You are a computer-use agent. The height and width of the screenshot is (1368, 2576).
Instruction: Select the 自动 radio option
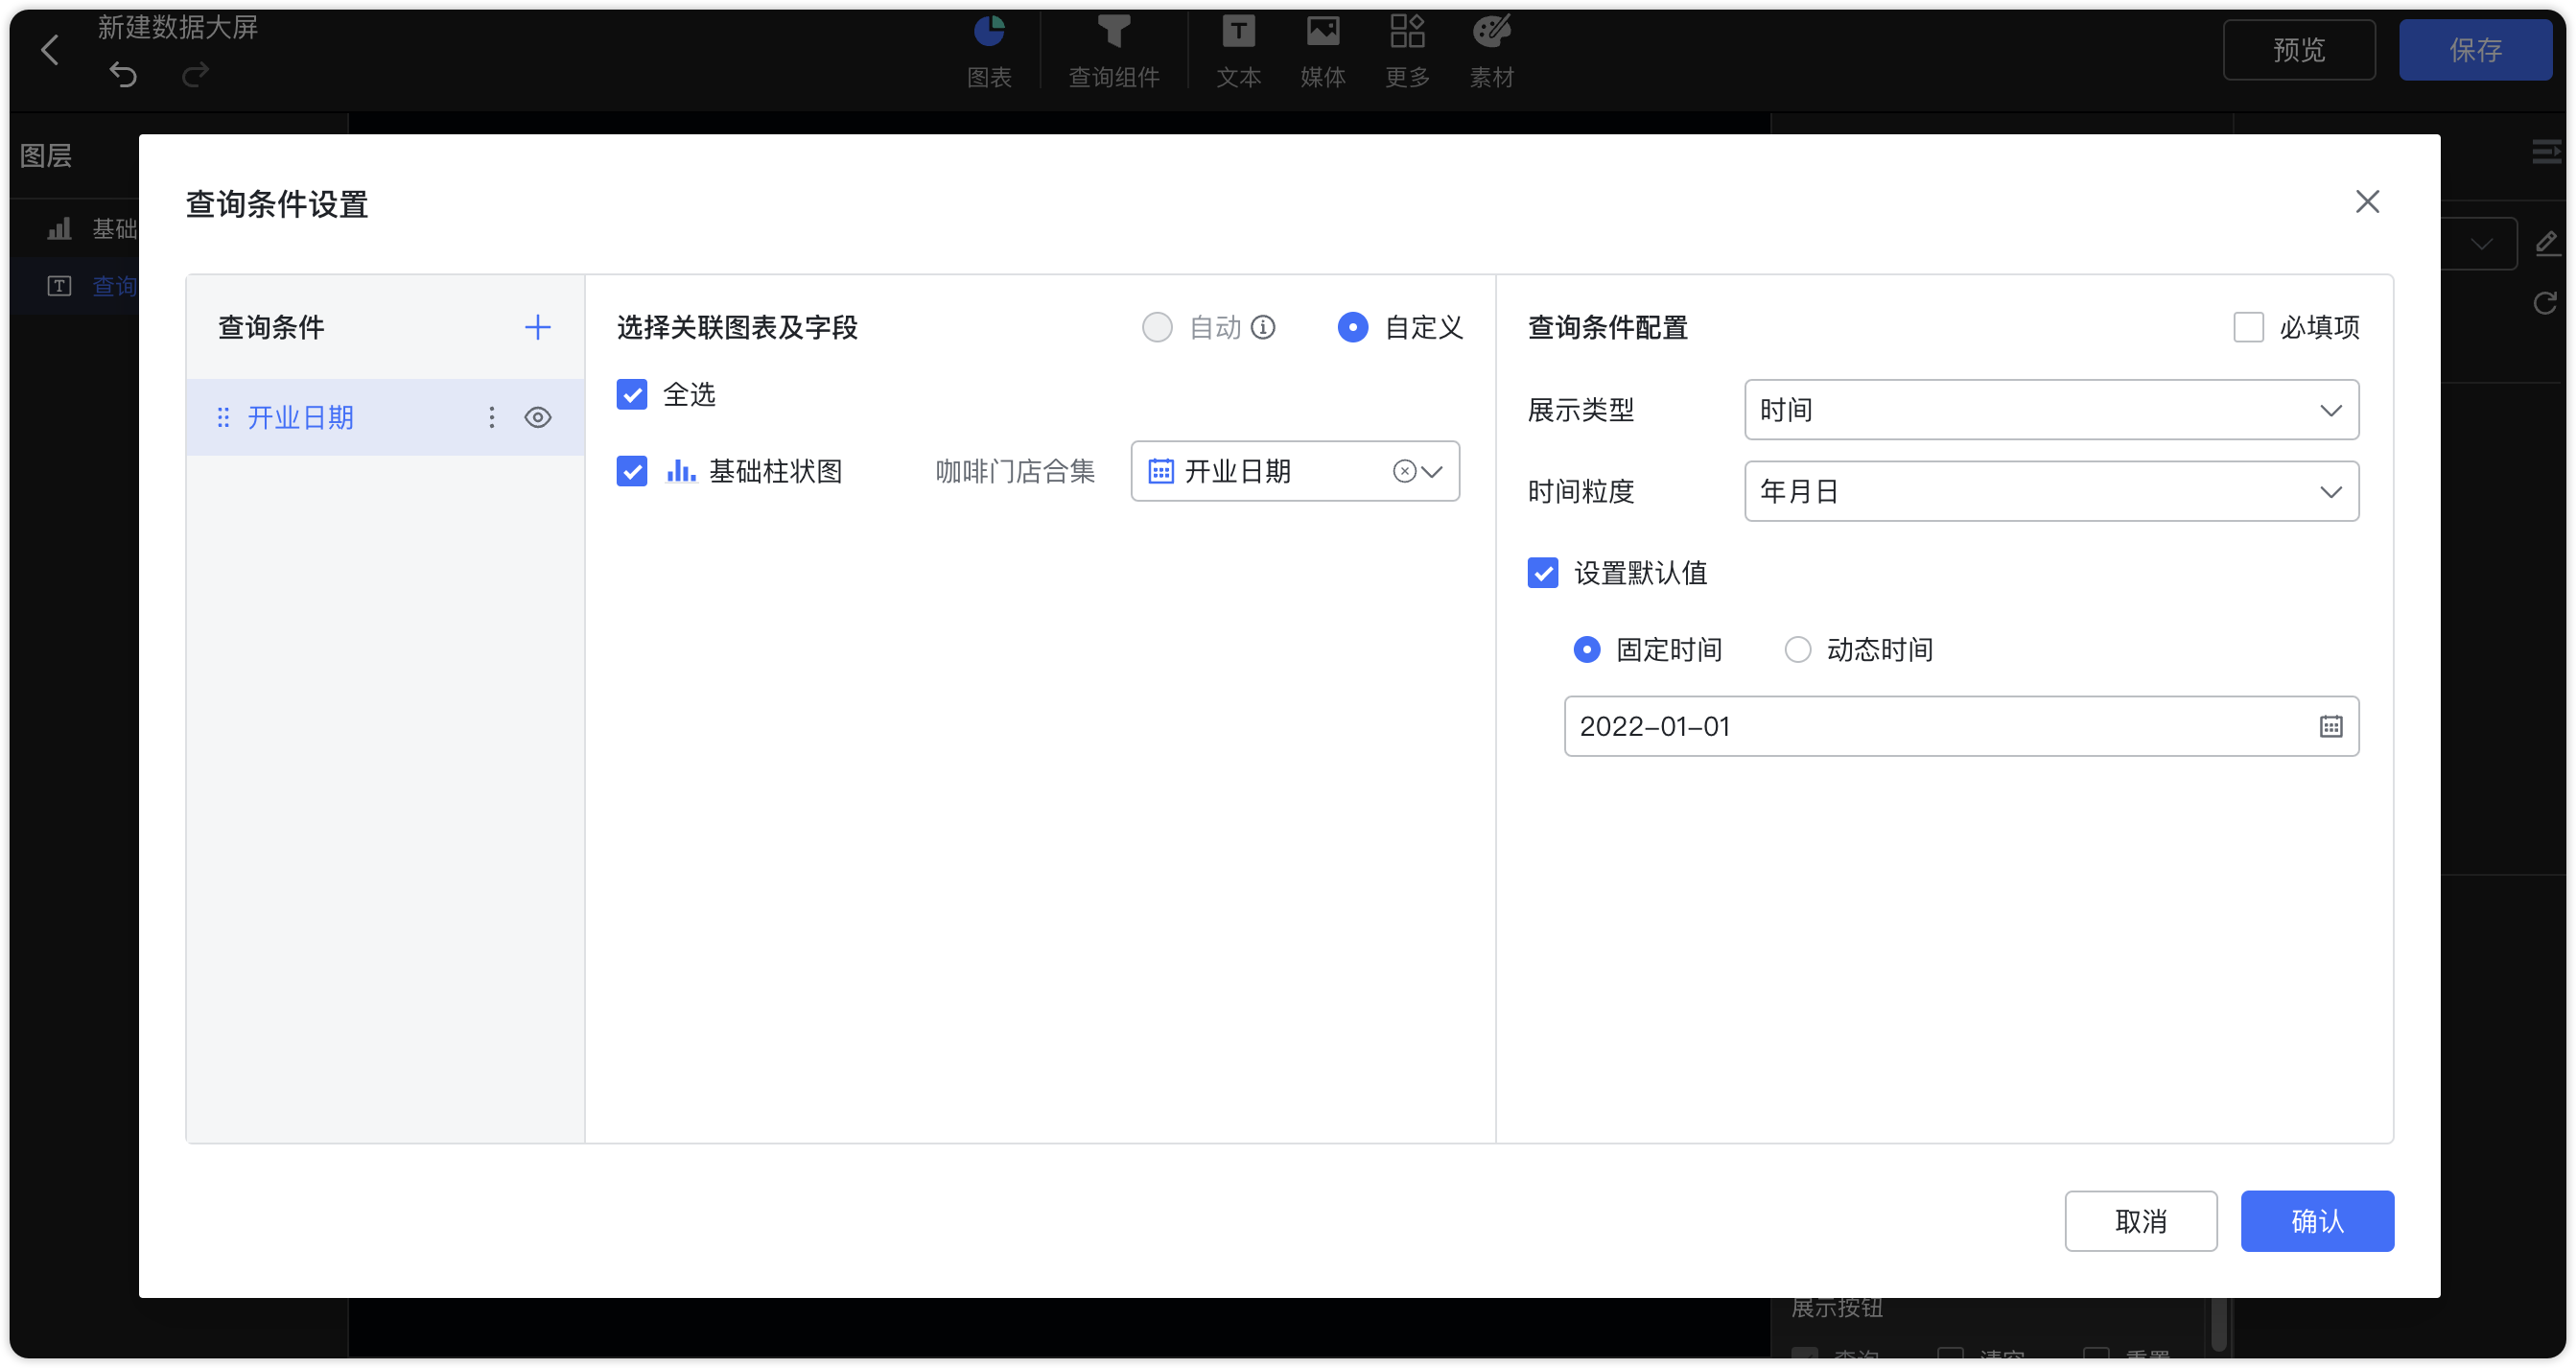(x=1157, y=327)
